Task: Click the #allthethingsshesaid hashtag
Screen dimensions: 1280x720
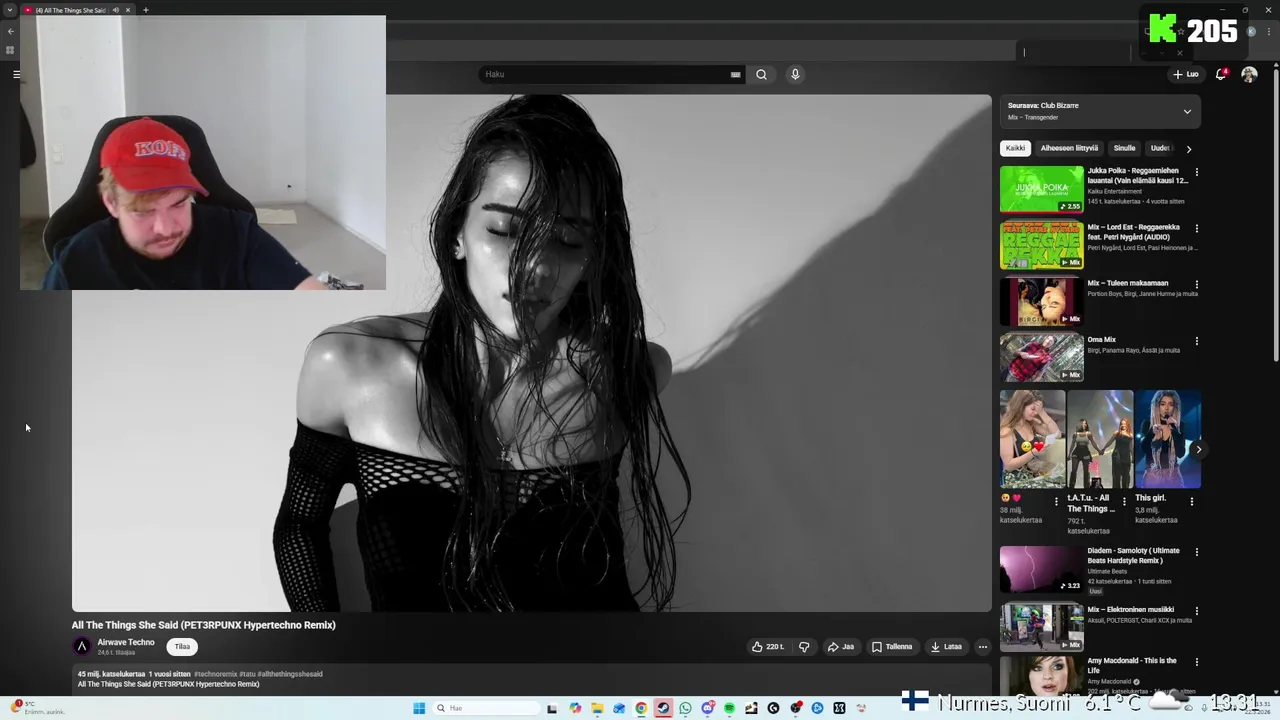Action: pyautogui.click(x=290, y=674)
